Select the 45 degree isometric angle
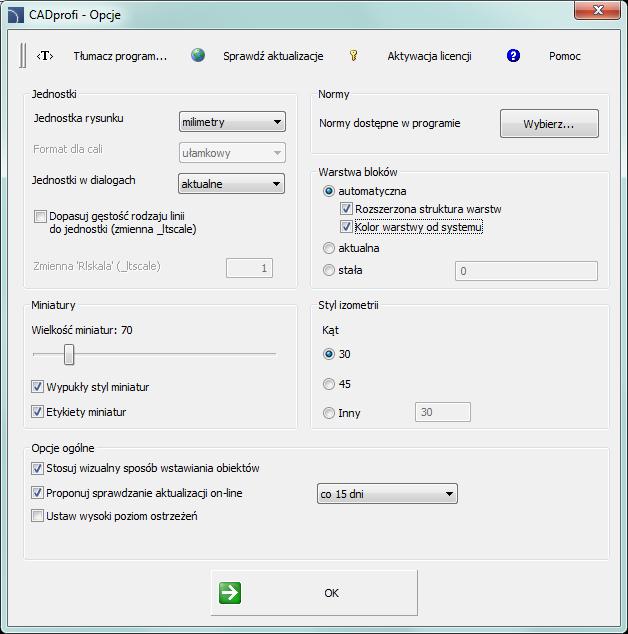Image resolution: width=628 pixels, height=634 pixels. tap(329, 384)
